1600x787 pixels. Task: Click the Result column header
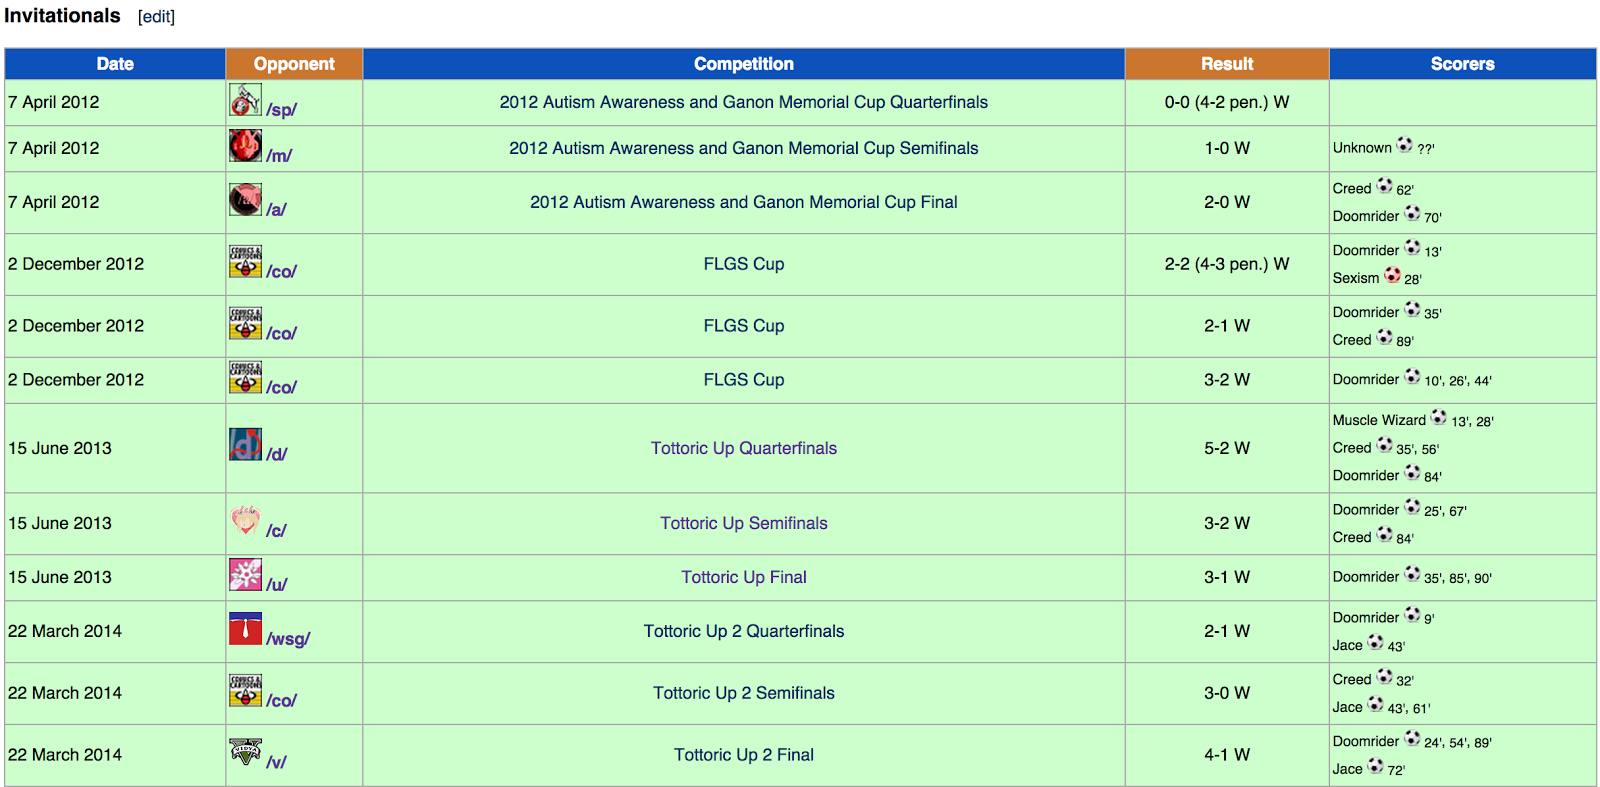(1227, 64)
